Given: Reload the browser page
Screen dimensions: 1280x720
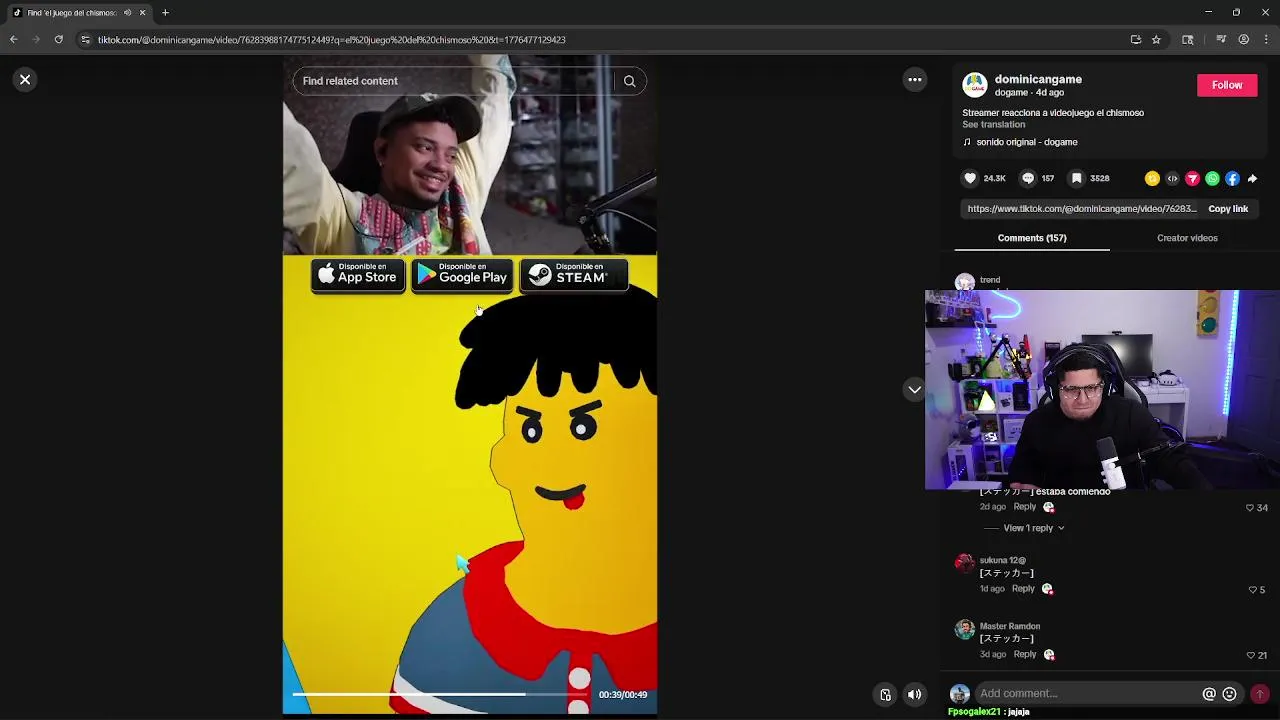Looking at the screenshot, I should [59, 40].
